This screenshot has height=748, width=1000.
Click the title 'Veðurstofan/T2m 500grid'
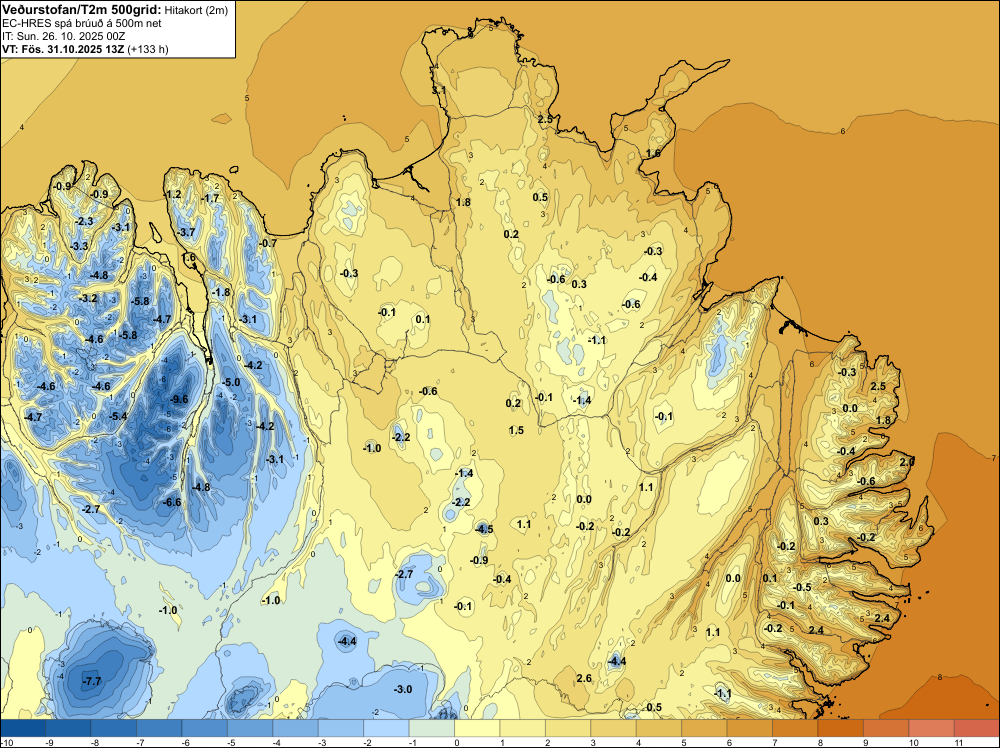click(x=82, y=10)
